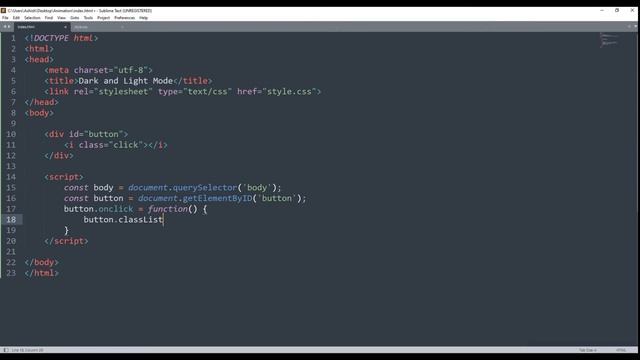Close the index.html tab
This screenshot has height=360, width=640.
(65, 27)
